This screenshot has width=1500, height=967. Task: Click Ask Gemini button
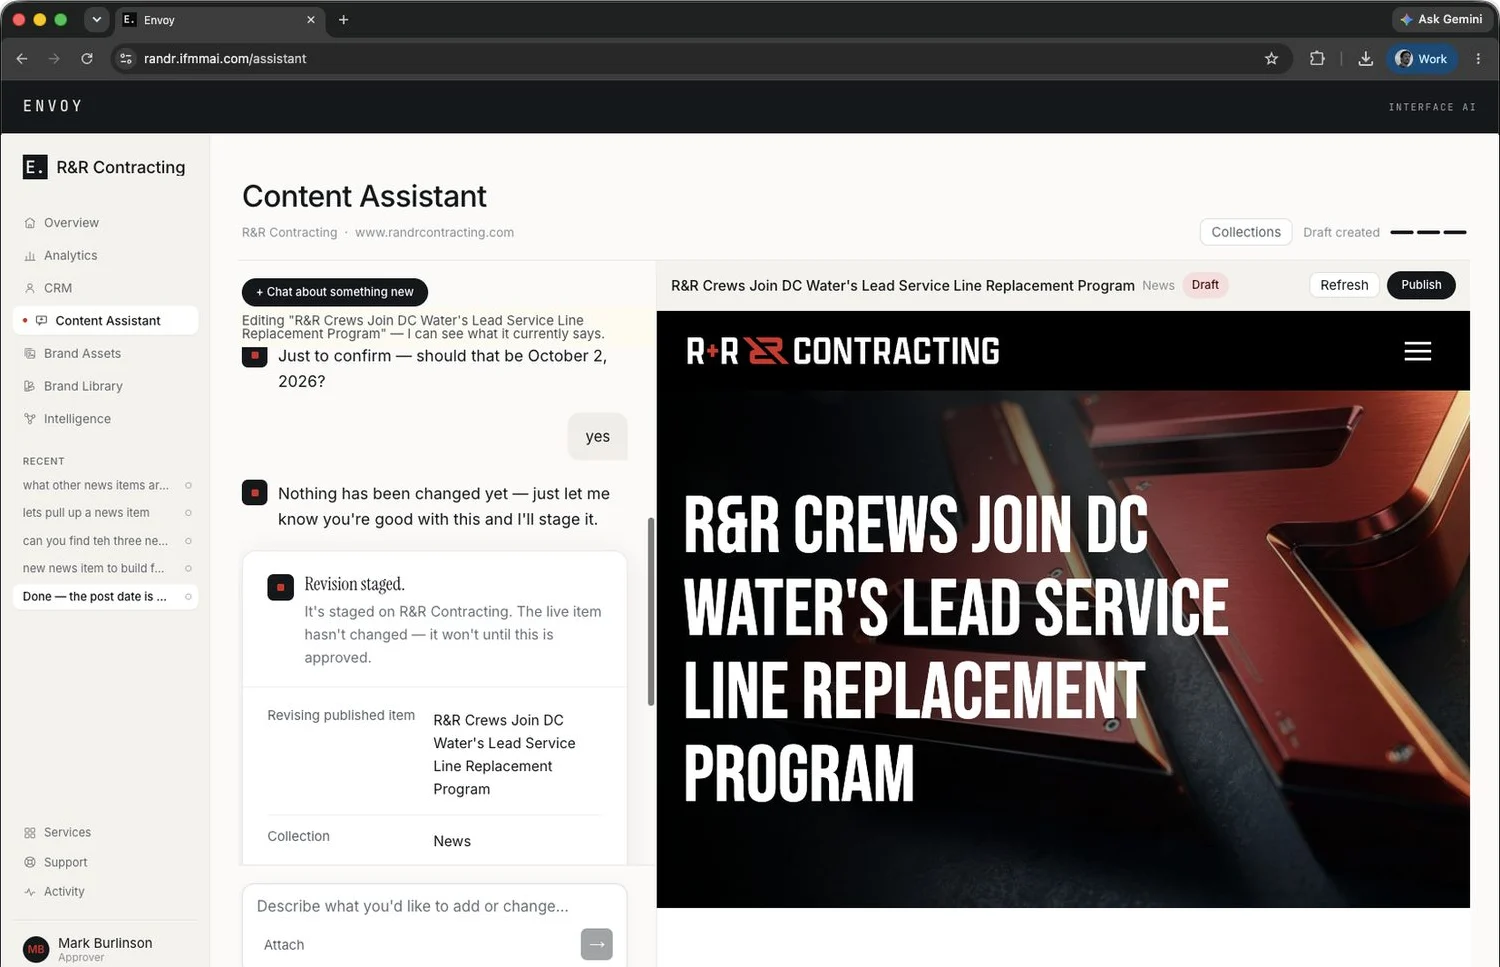click(1441, 19)
